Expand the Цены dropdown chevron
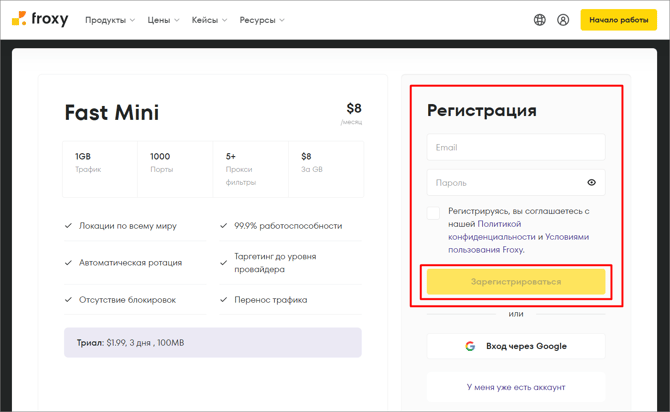Screen dimensions: 670x412 coord(177,20)
